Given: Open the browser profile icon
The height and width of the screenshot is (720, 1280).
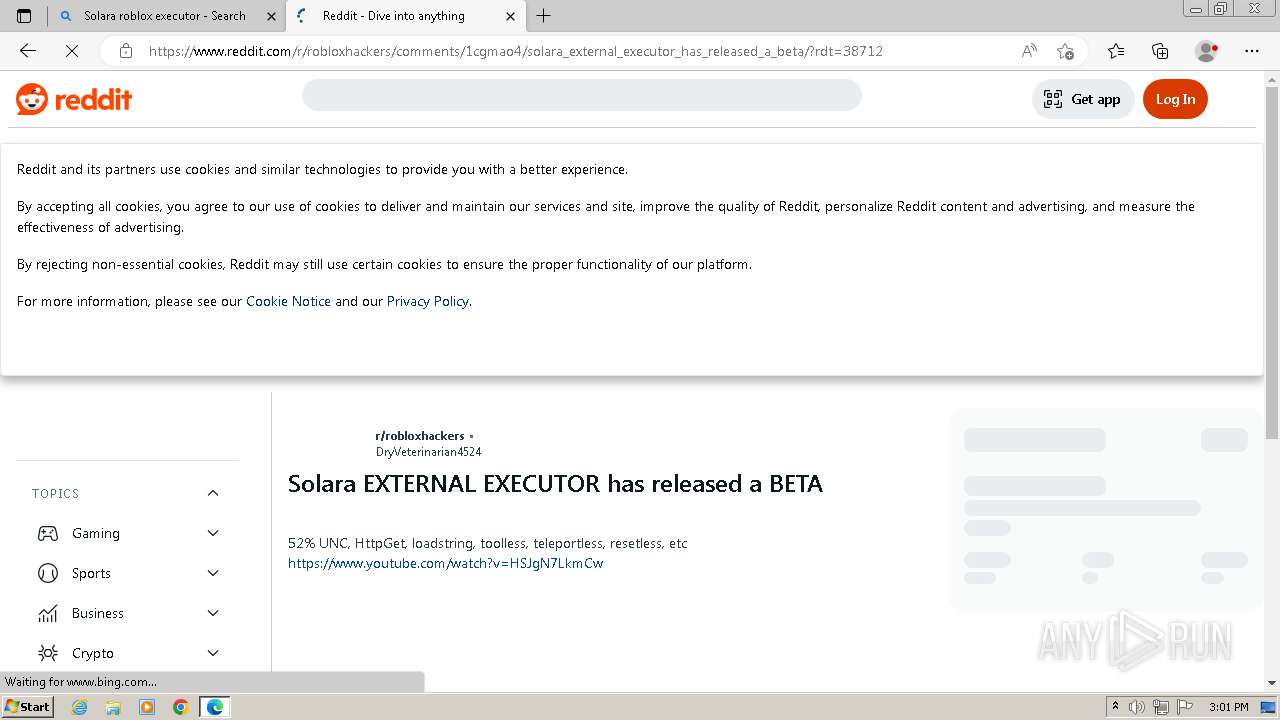Looking at the screenshot, I should tap(1207, 51).
